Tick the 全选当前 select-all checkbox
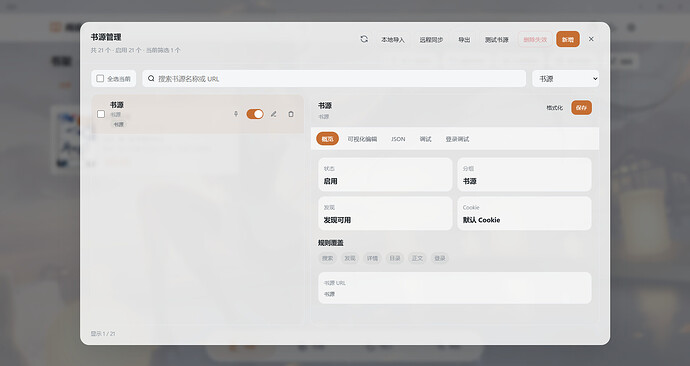 100,79
